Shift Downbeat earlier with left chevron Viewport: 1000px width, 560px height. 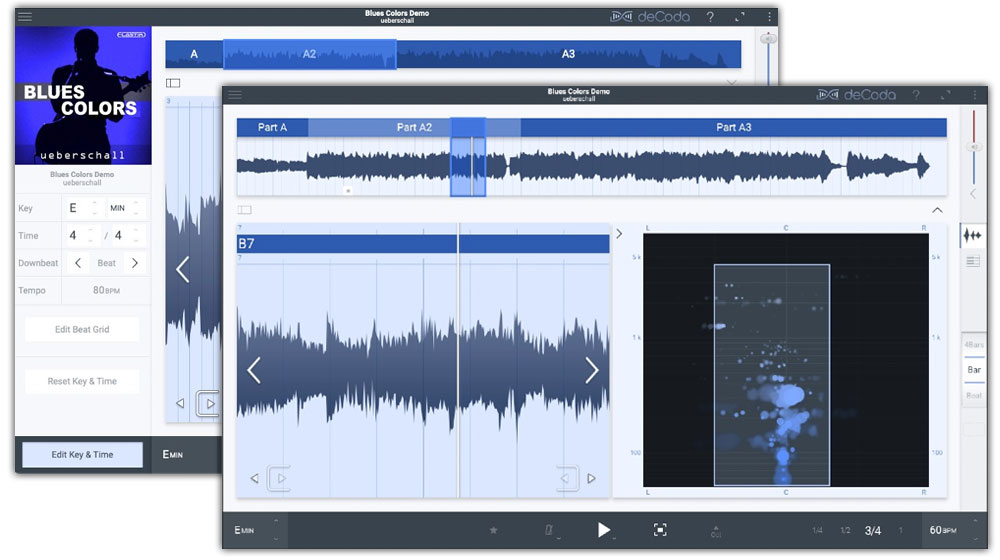[x=78, y=263]
